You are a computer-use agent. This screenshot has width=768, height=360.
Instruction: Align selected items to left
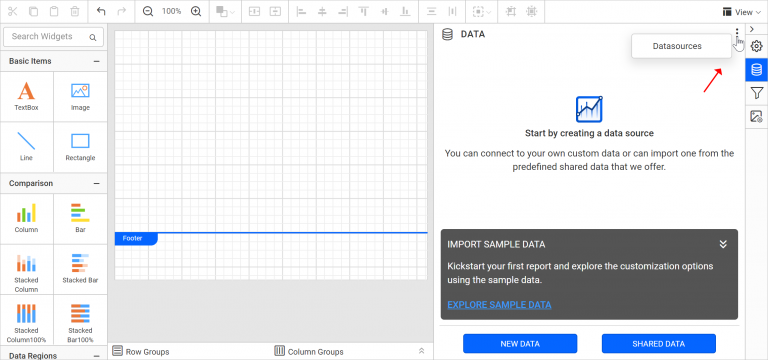302,11
